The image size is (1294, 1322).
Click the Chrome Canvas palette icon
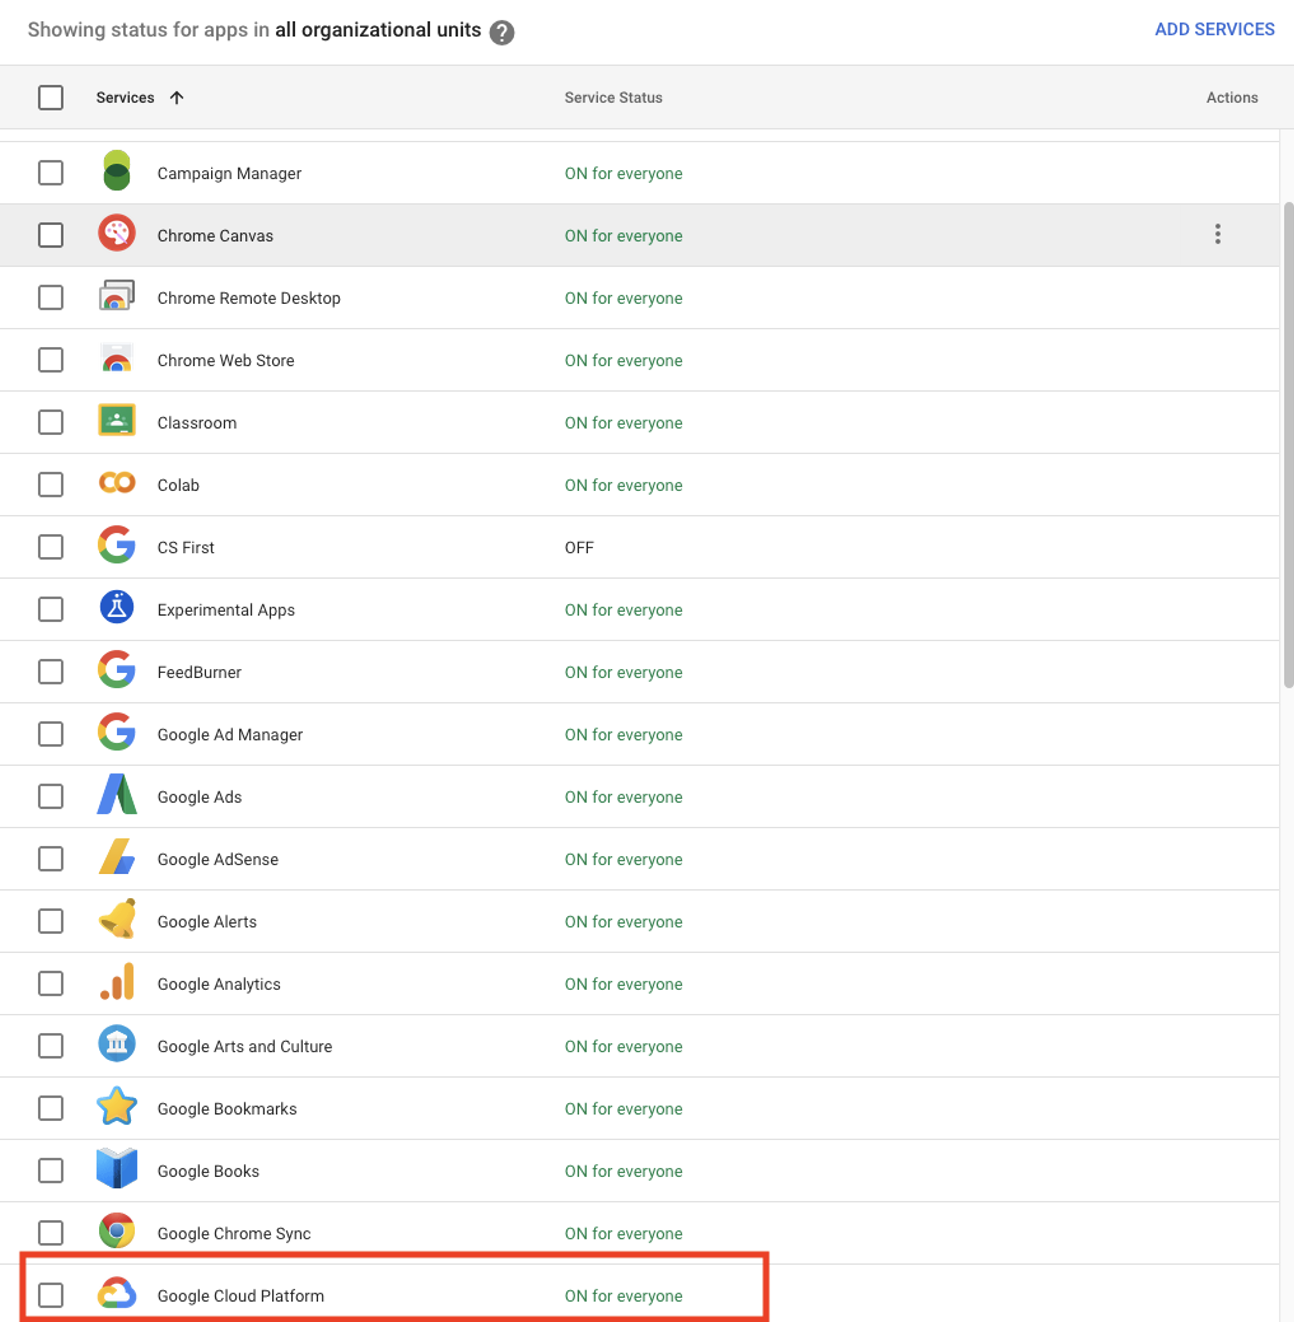(x=117, y=234)
